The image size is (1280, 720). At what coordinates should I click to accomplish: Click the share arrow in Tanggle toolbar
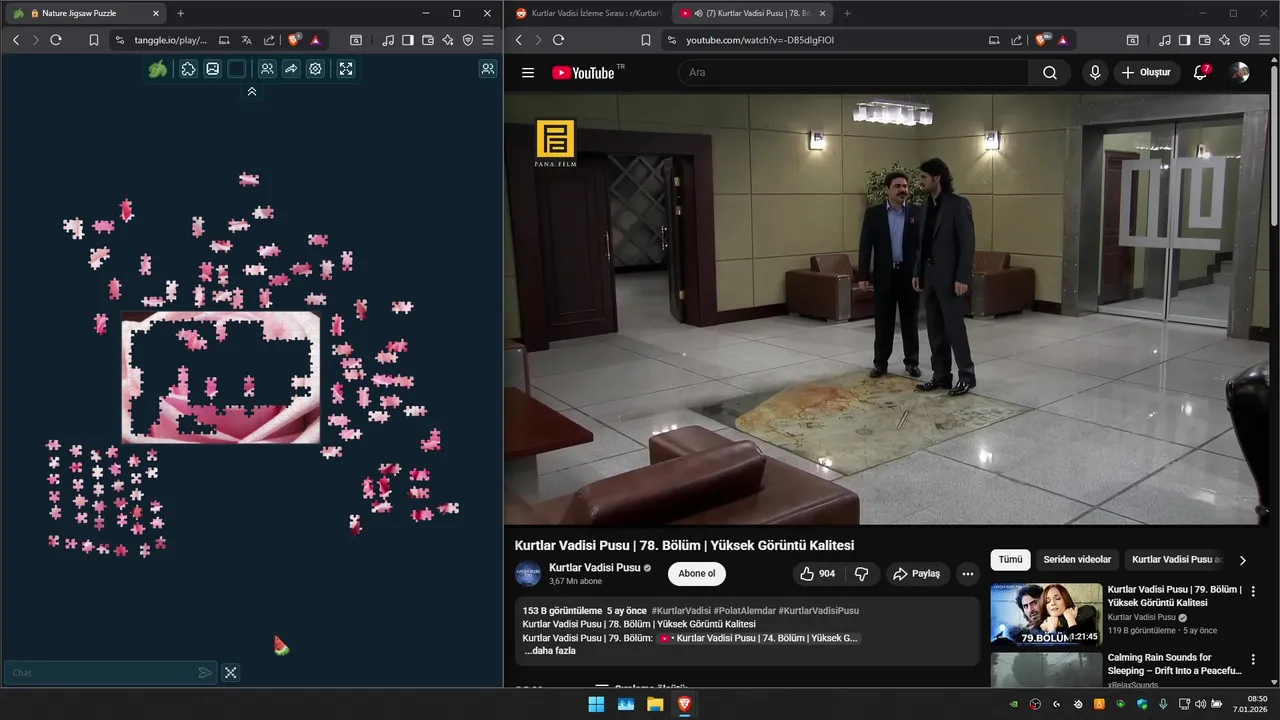291,69
